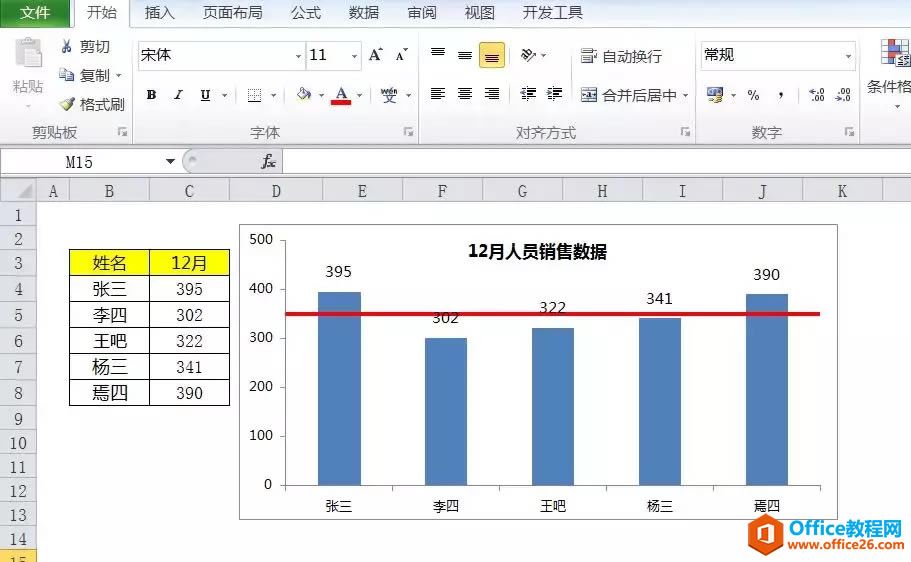Viewport: 911px width, 562px height.
Task: Open Conditional Formatting (条件格式) icon
Action: [895, 53]
